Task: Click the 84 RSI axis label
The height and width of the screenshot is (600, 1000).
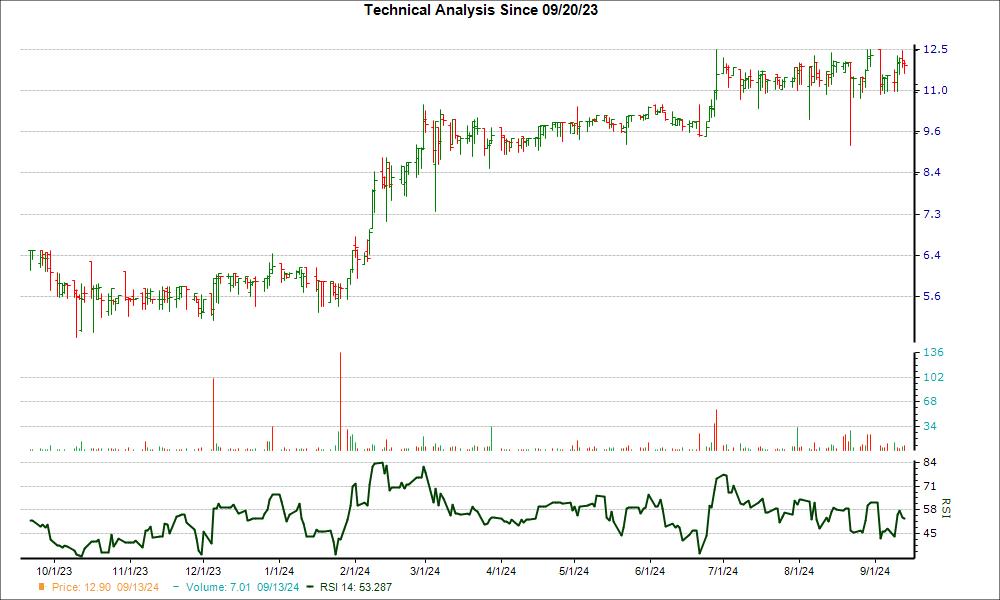Action: (x=930, y=462)
